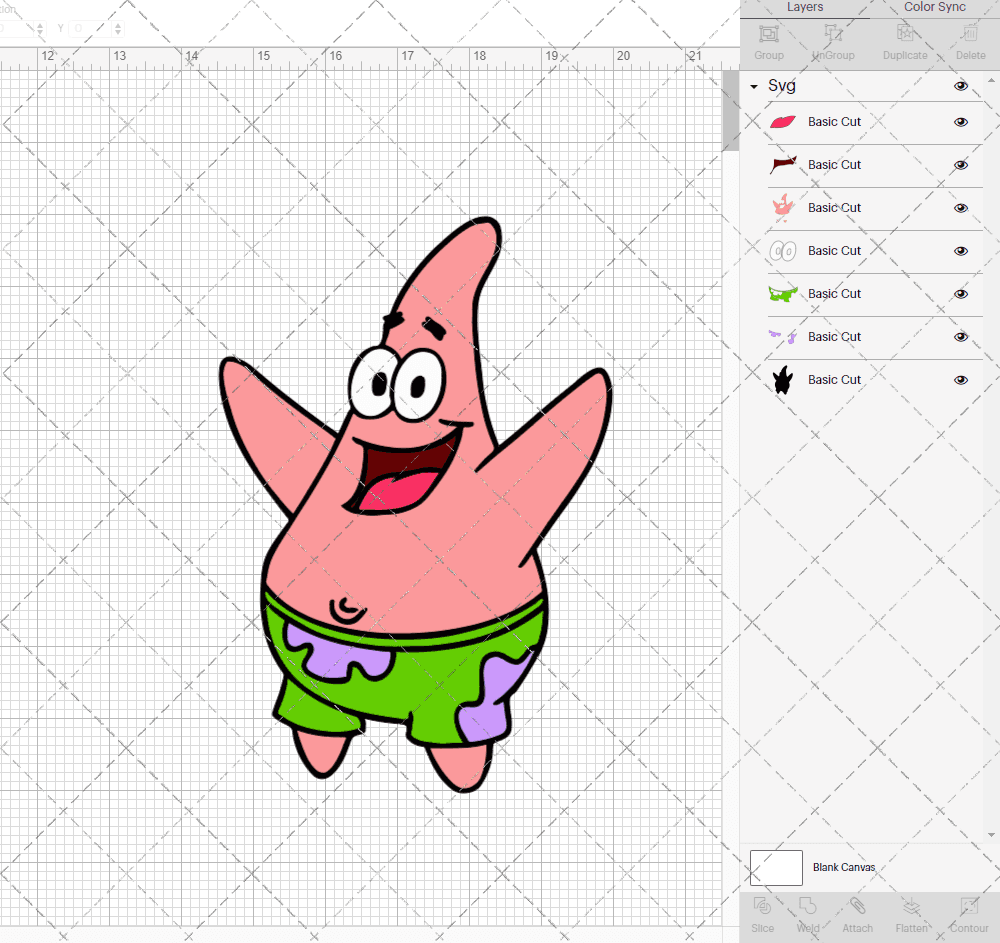The height and width of the screenshot is (943, 1000).
Task: Select the black outline layer thumbnail
Action: click(783, 380)
